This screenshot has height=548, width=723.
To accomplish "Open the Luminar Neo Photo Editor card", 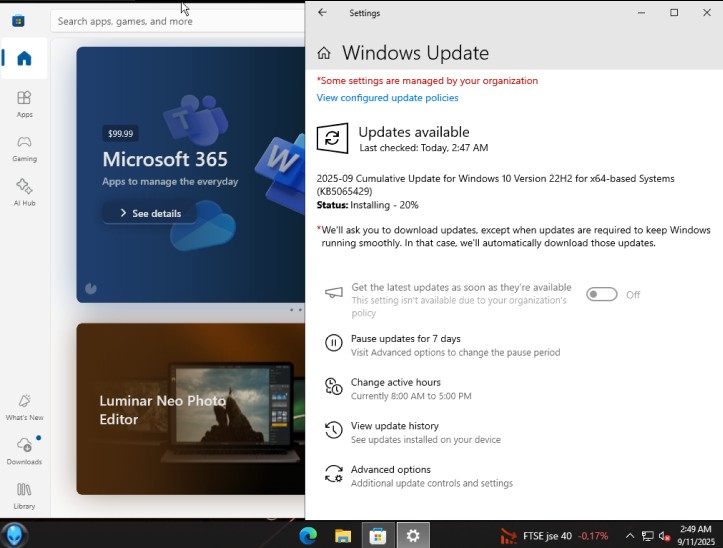I will [190, 409].
